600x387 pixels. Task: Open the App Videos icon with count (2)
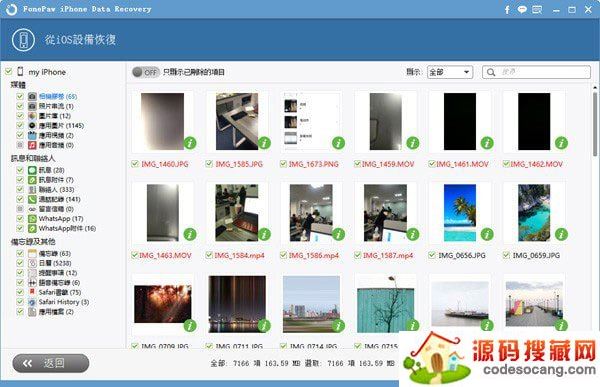point(33,135)
